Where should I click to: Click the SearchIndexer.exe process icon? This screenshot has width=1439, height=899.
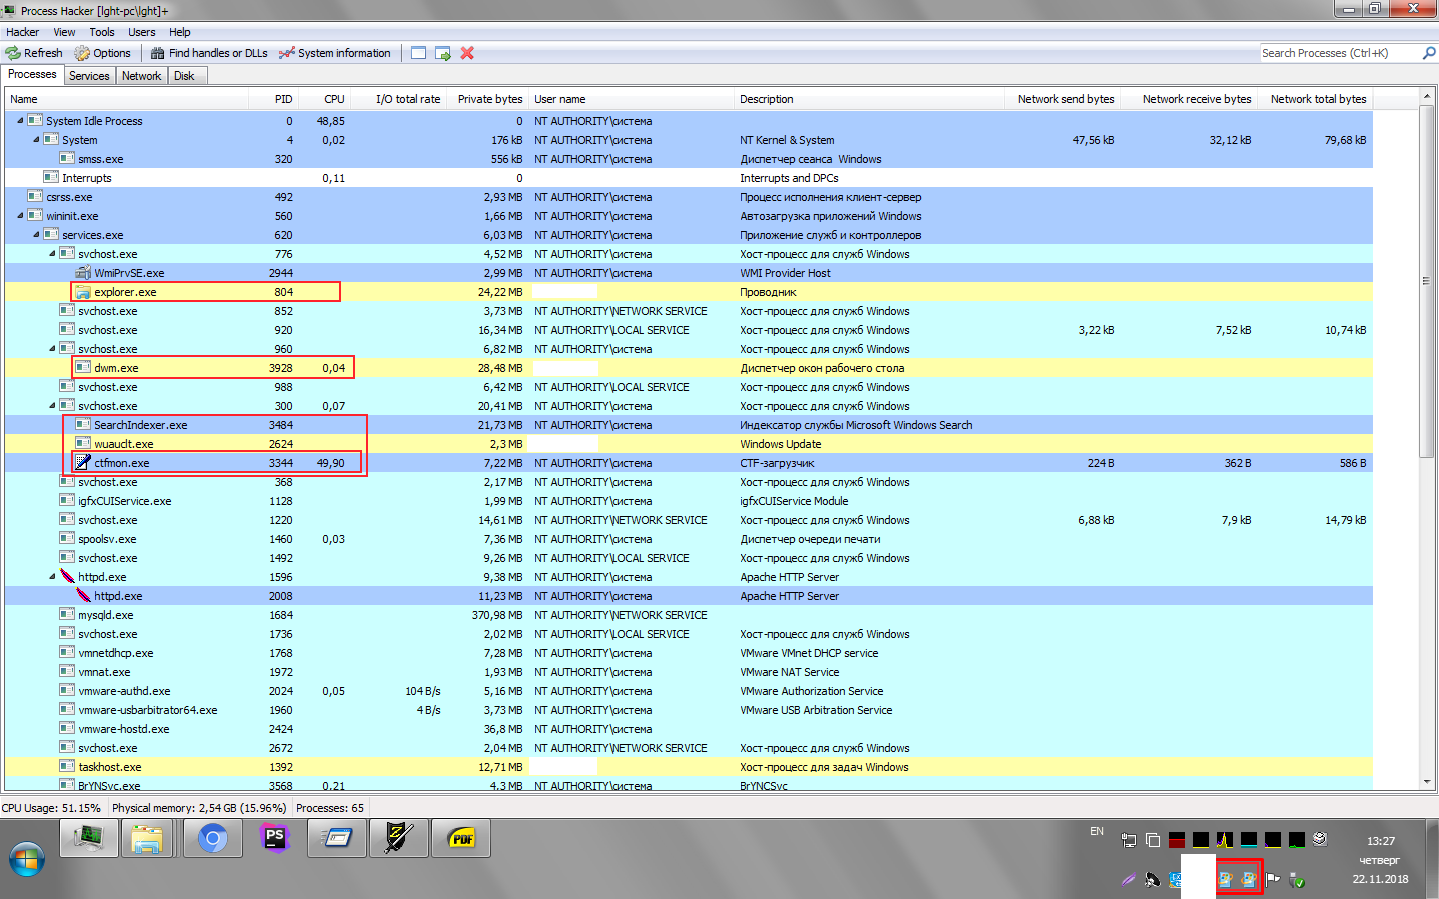click(x=83, y=425)
